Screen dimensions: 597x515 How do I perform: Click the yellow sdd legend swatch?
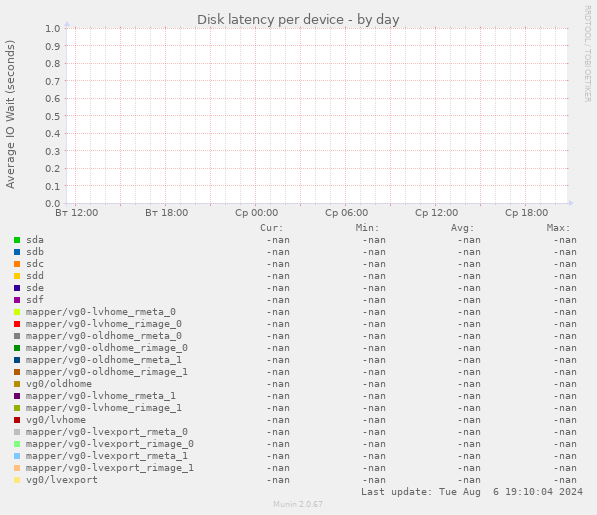coord(17,276)
